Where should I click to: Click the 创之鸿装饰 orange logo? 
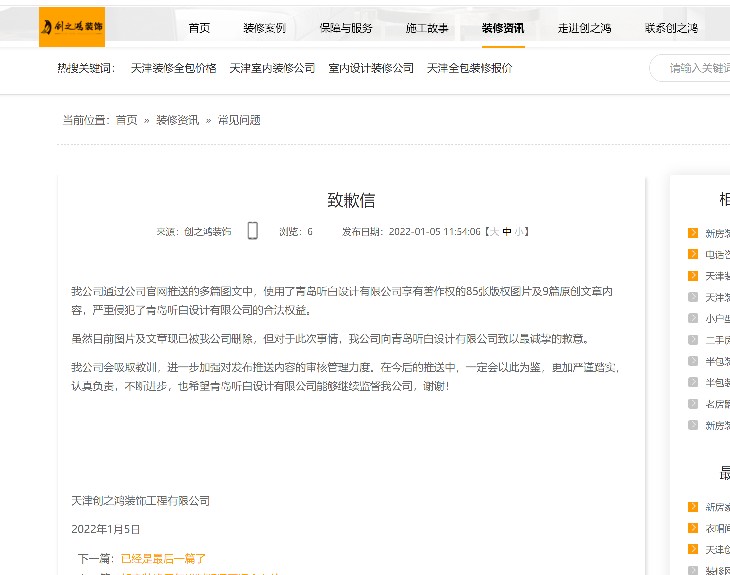[x=72, y=27]
